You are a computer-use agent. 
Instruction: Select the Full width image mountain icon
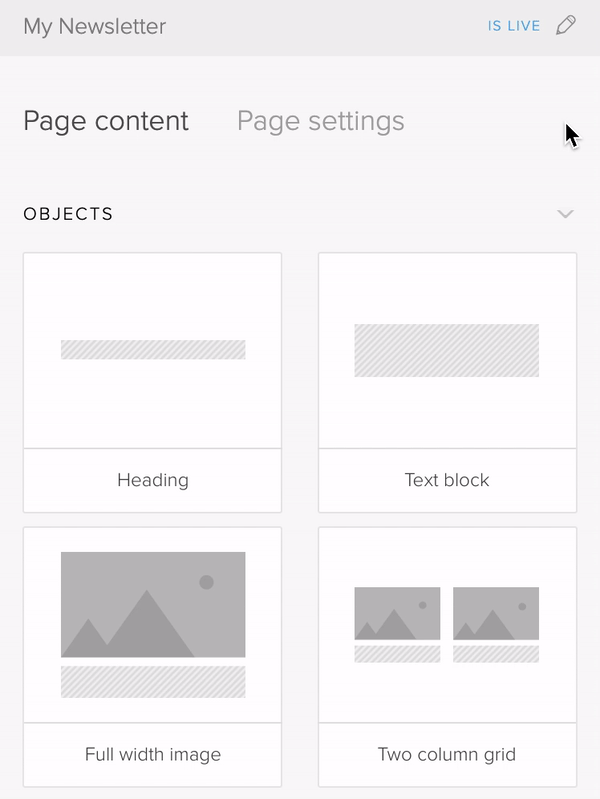[x=153, y=604]
